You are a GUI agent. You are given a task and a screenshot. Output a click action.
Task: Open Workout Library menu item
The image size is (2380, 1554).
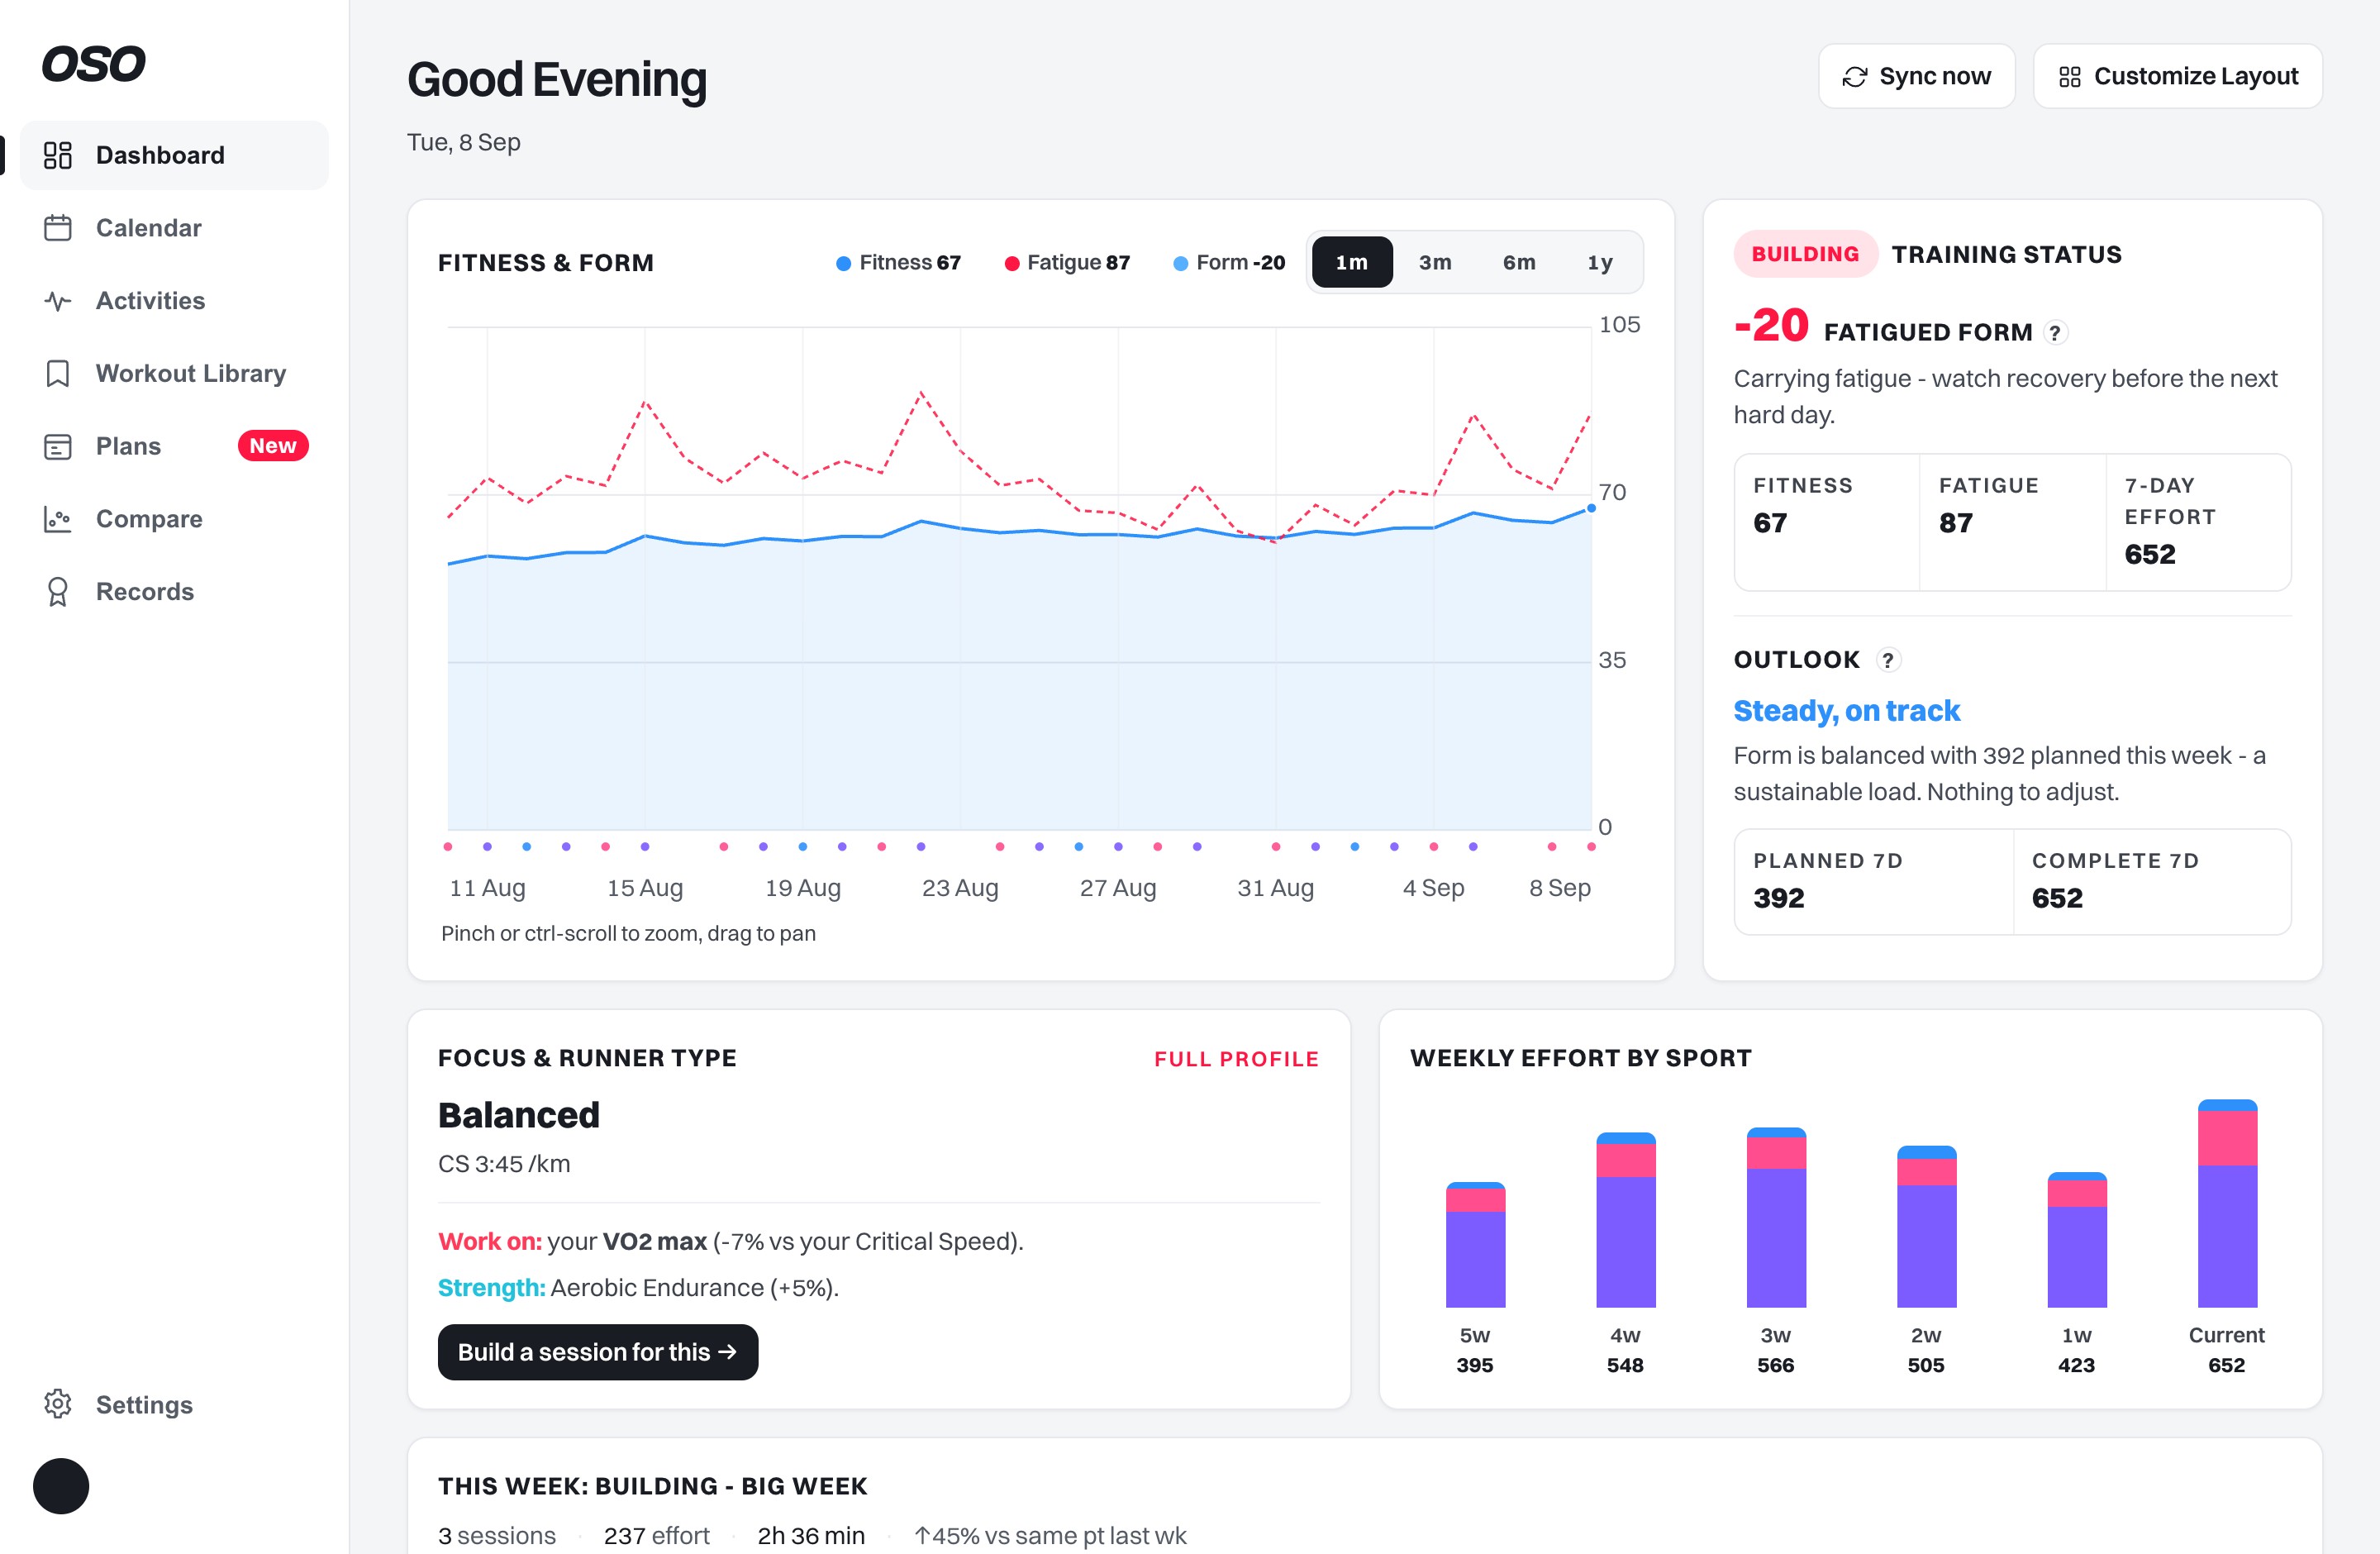click(x=174, y=374)
